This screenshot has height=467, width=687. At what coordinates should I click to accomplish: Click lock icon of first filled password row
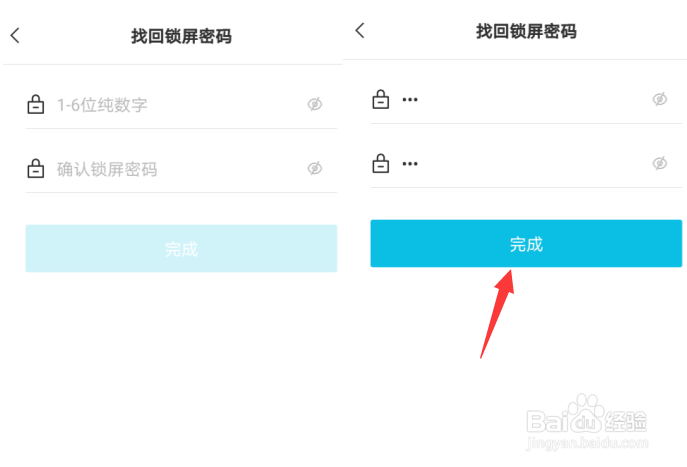tap(380, 99)
